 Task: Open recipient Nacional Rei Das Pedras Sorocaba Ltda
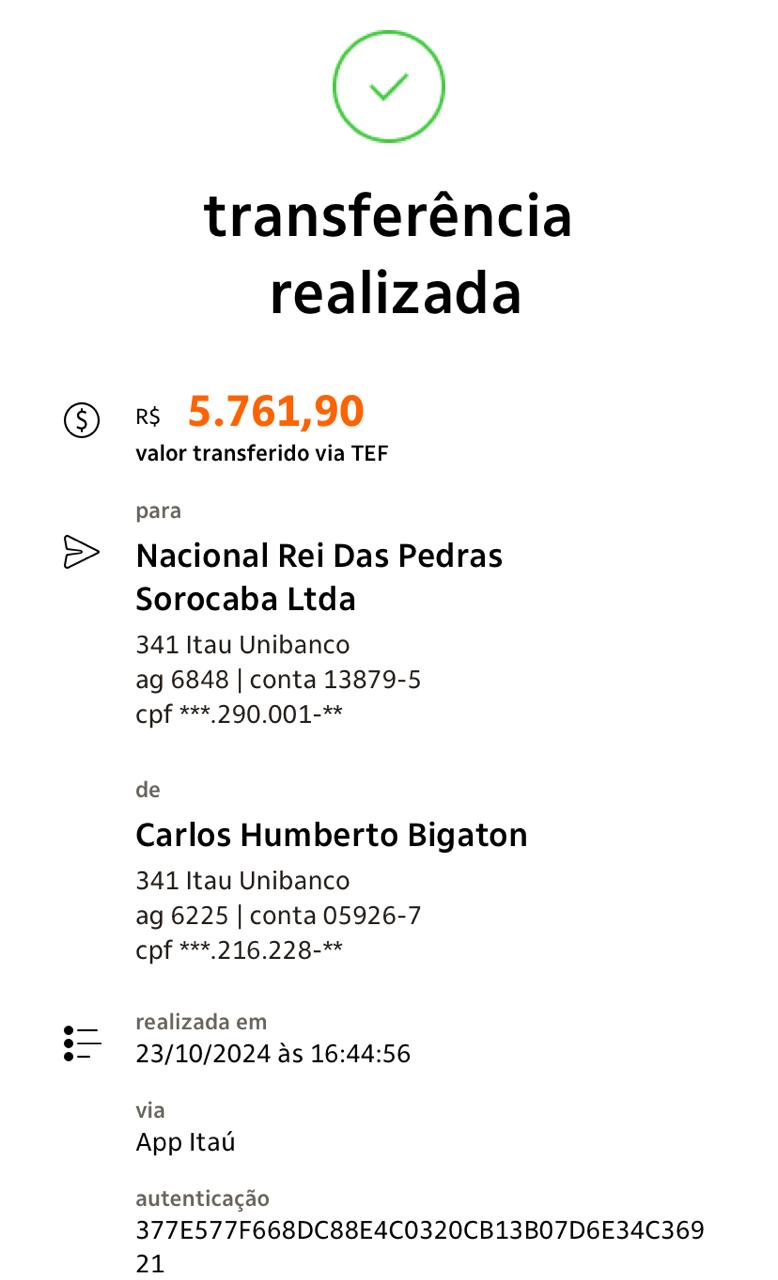[x=319, y=577]
